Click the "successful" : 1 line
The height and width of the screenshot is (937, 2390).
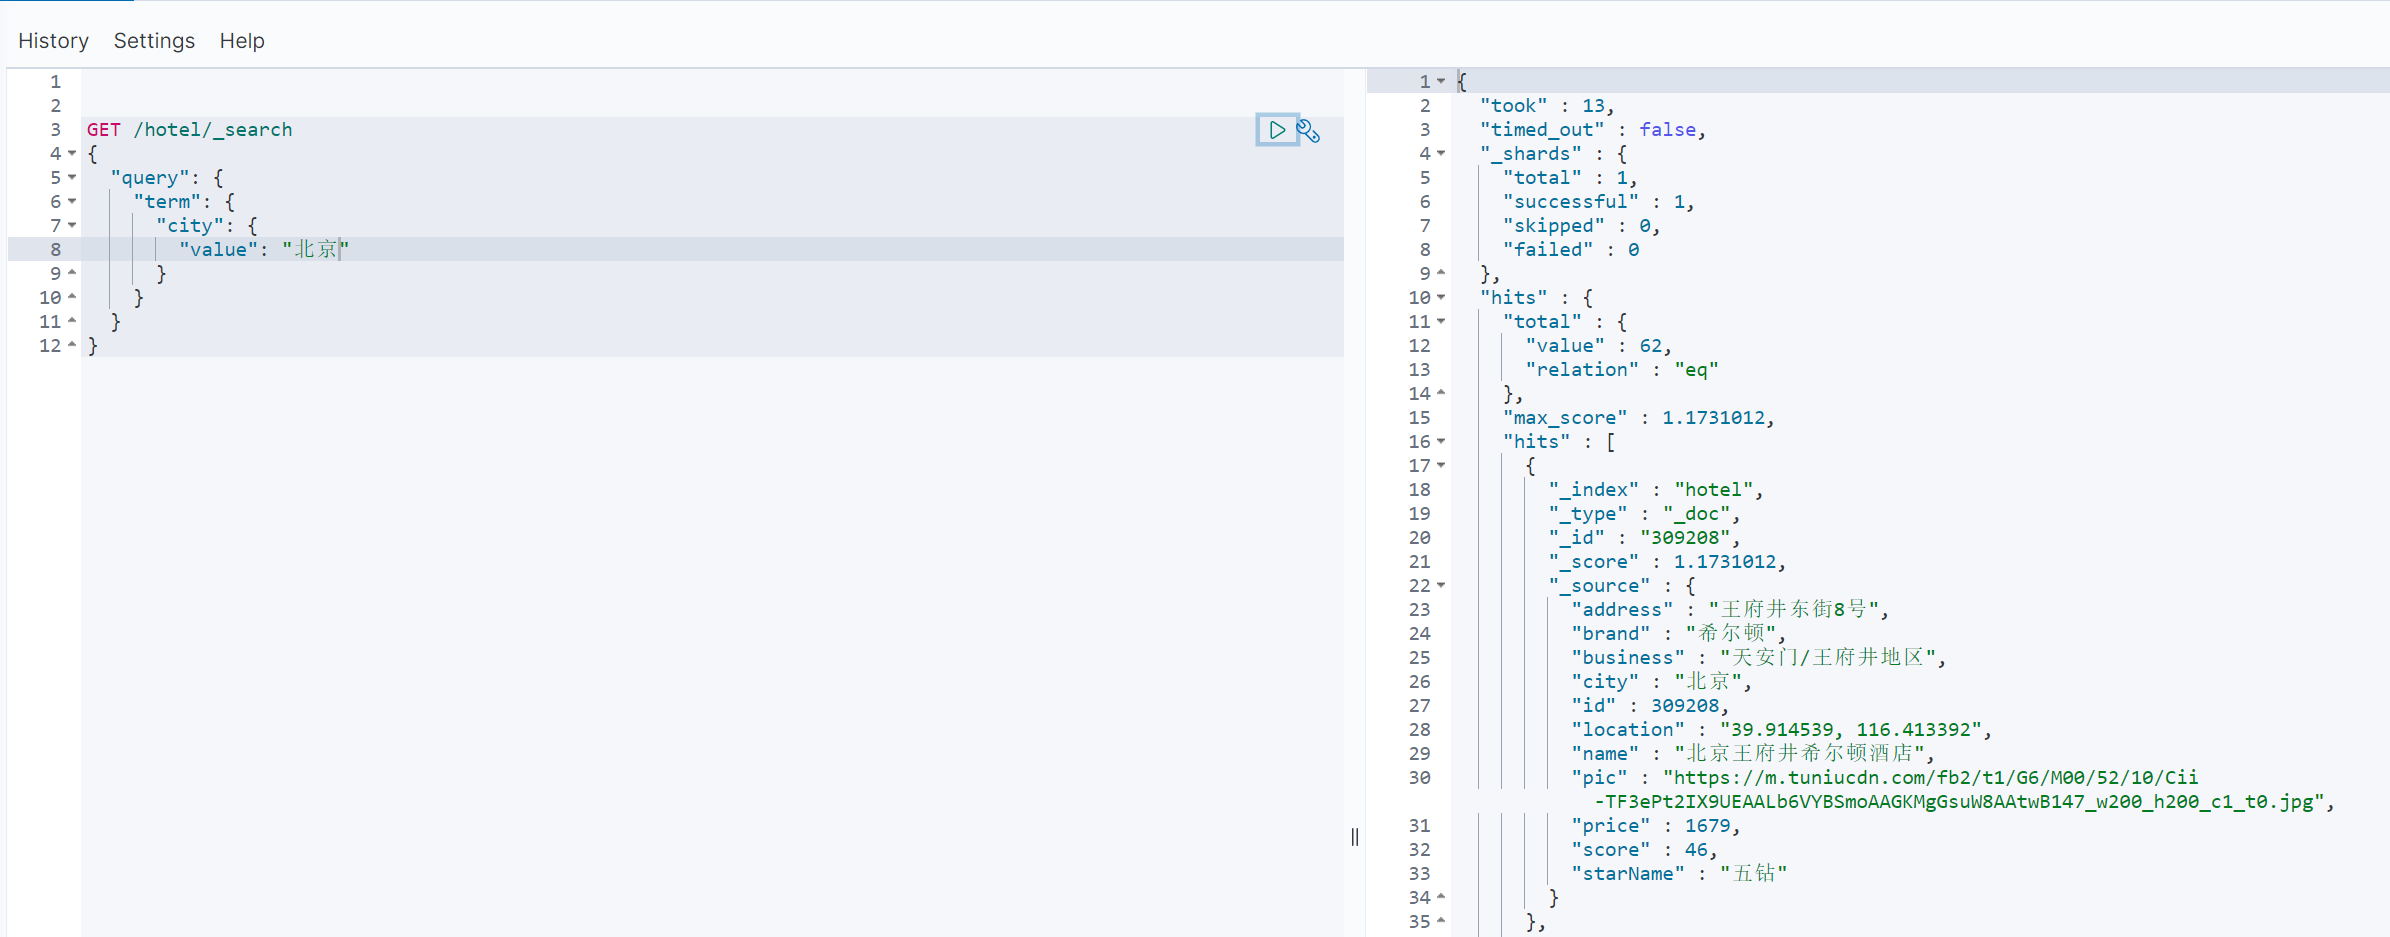(x=1599, y=202)
